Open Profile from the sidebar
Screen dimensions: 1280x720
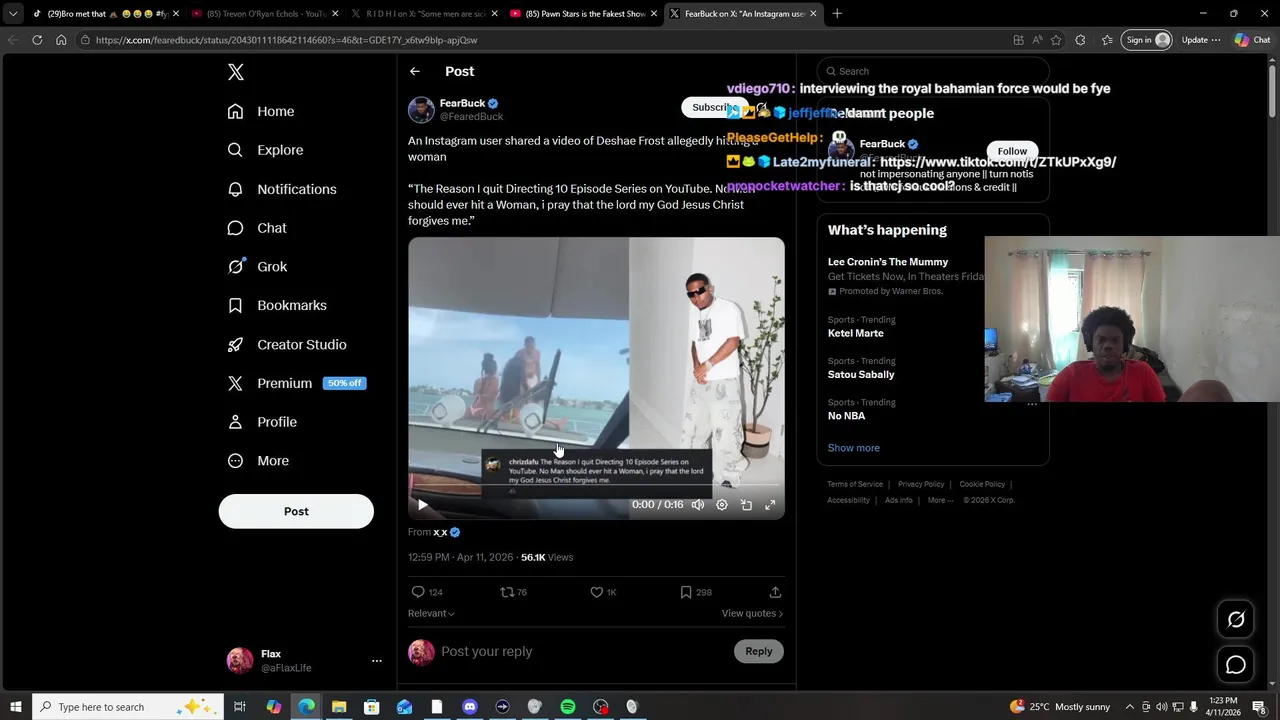262,422
